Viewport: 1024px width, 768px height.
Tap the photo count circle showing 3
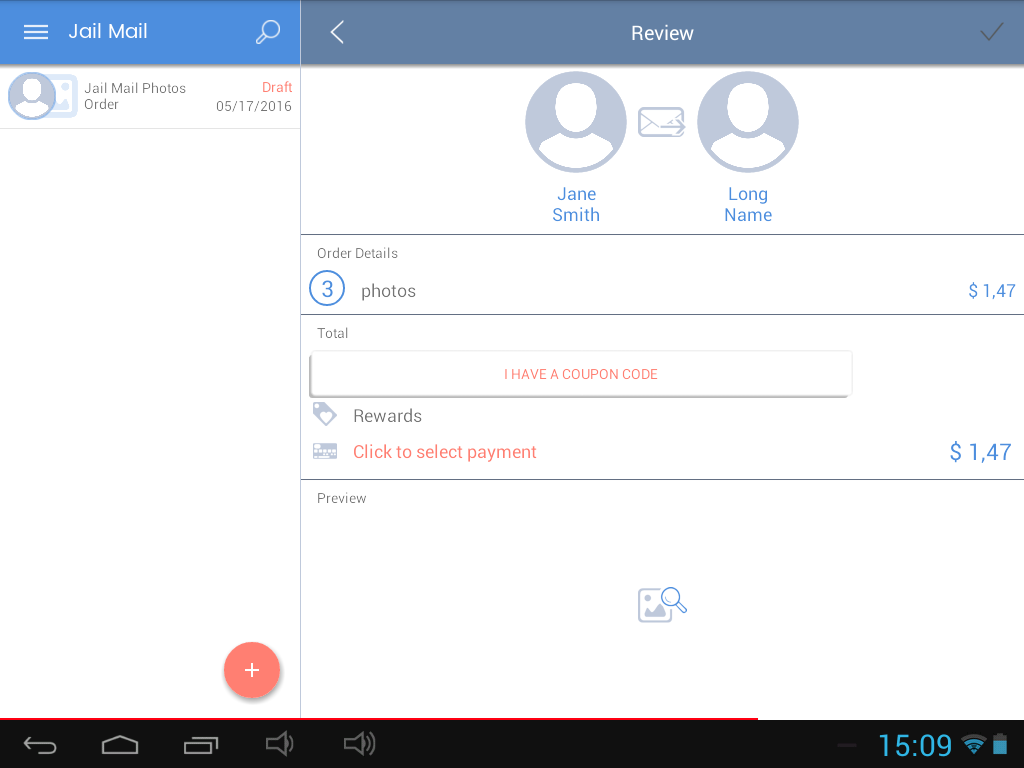[327, 289]
